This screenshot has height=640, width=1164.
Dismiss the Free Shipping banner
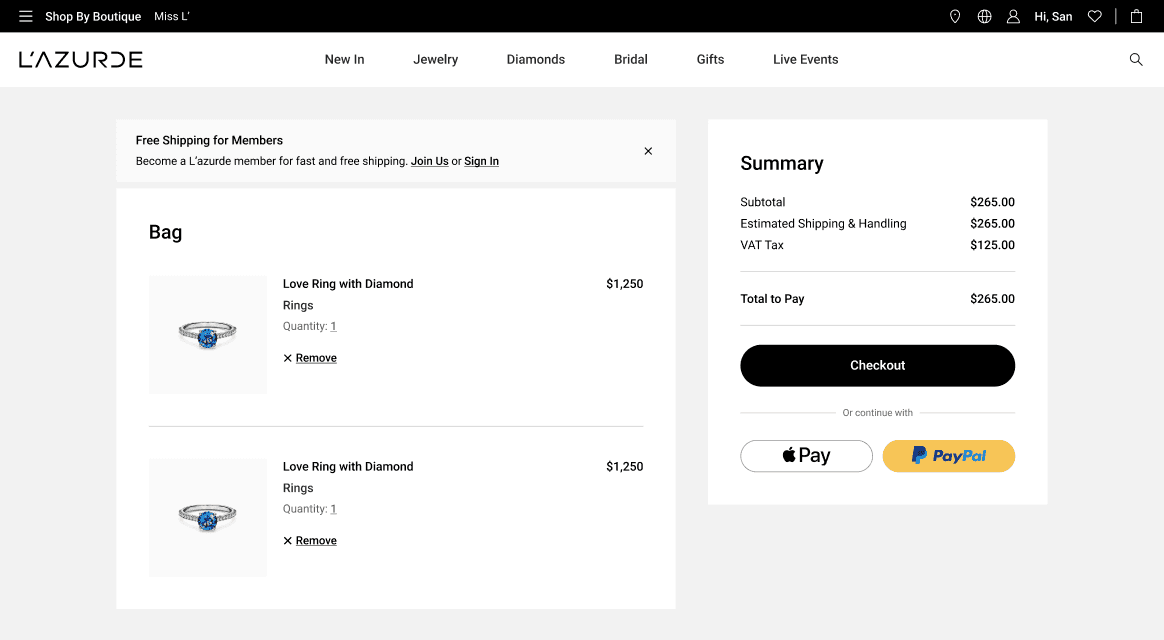click(648, 151)
